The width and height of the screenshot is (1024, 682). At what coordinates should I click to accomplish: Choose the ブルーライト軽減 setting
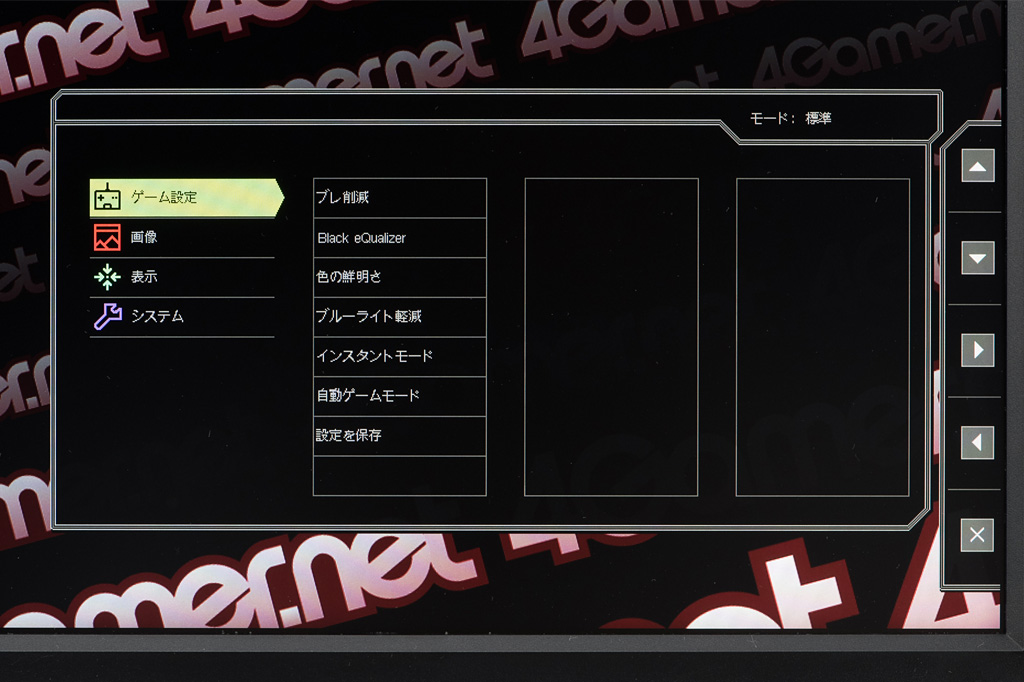point(400,317)
